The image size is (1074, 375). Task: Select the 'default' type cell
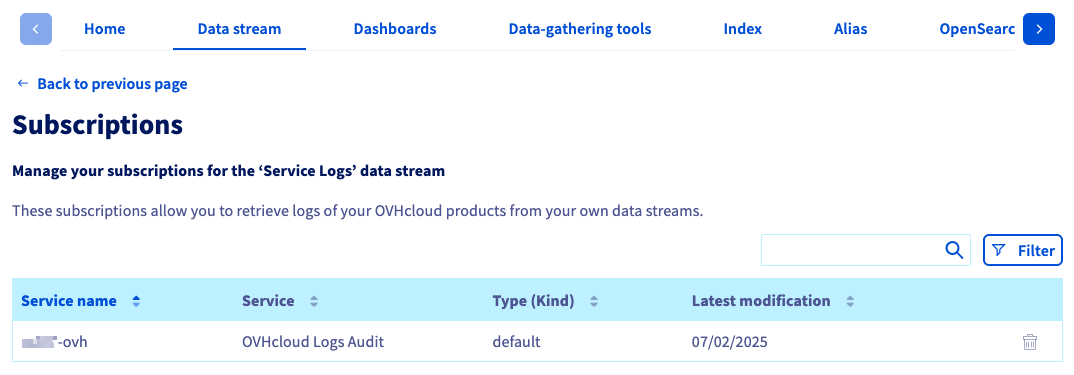(x=516, y=341)
